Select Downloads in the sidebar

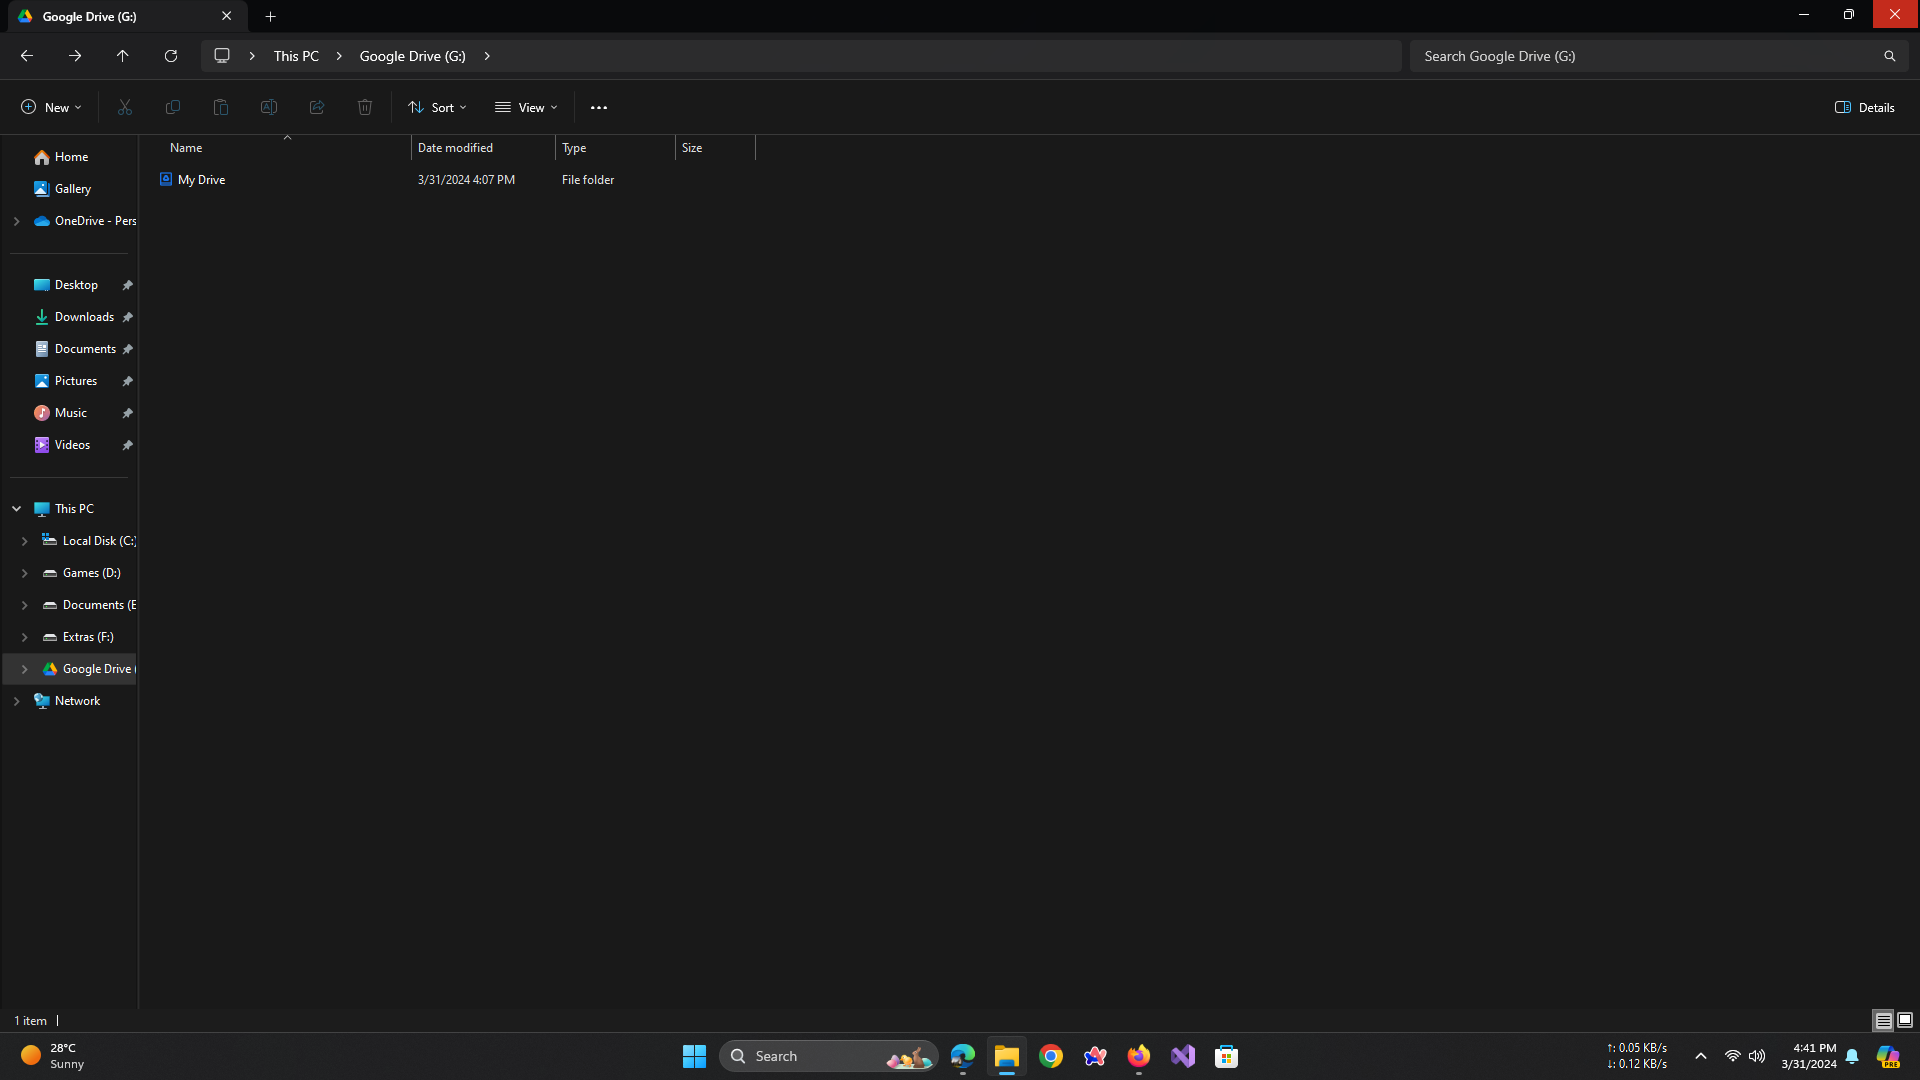(x=84, y=317)
